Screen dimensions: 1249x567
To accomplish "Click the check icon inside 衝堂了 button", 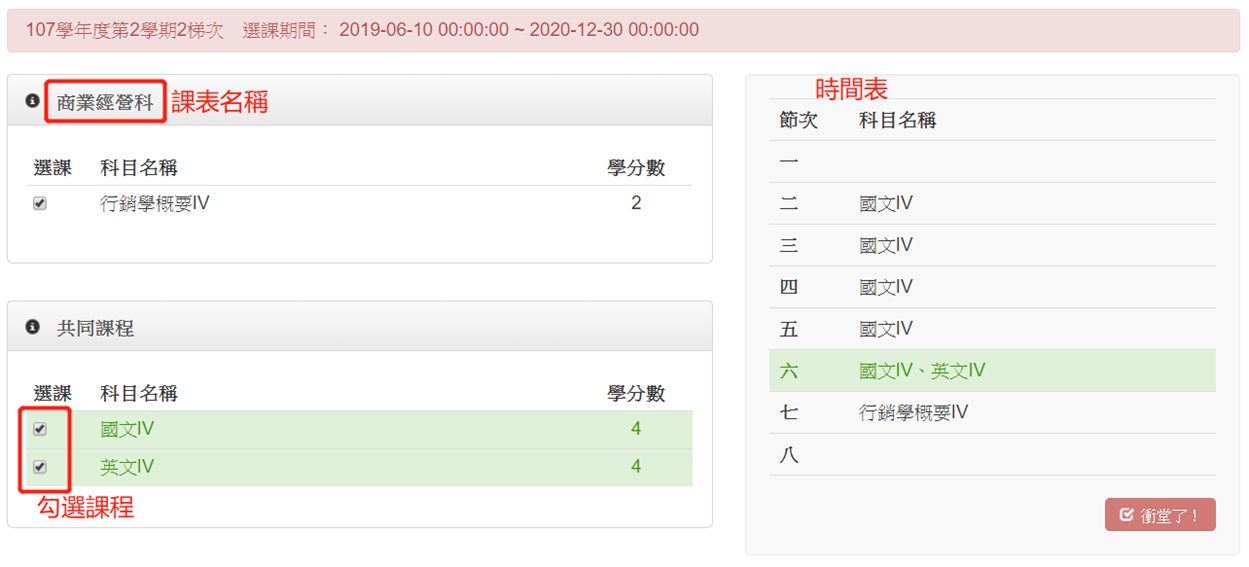I will coord(1127,515).
